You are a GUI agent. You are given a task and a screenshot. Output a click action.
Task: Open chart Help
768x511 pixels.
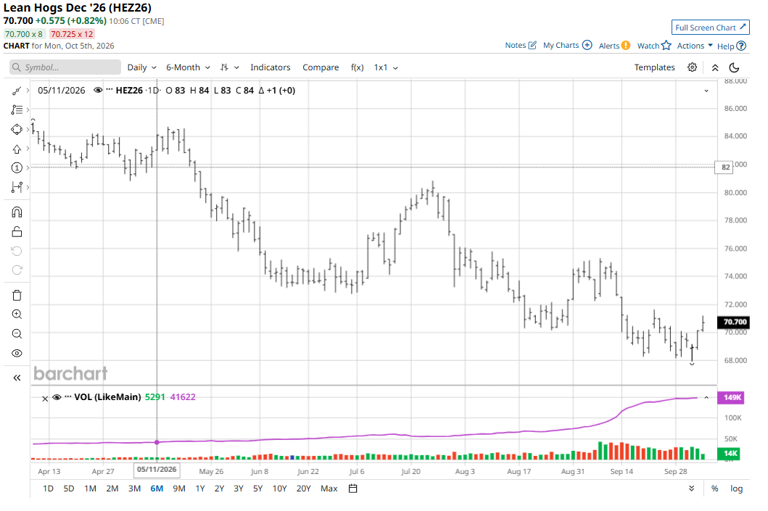731,46
